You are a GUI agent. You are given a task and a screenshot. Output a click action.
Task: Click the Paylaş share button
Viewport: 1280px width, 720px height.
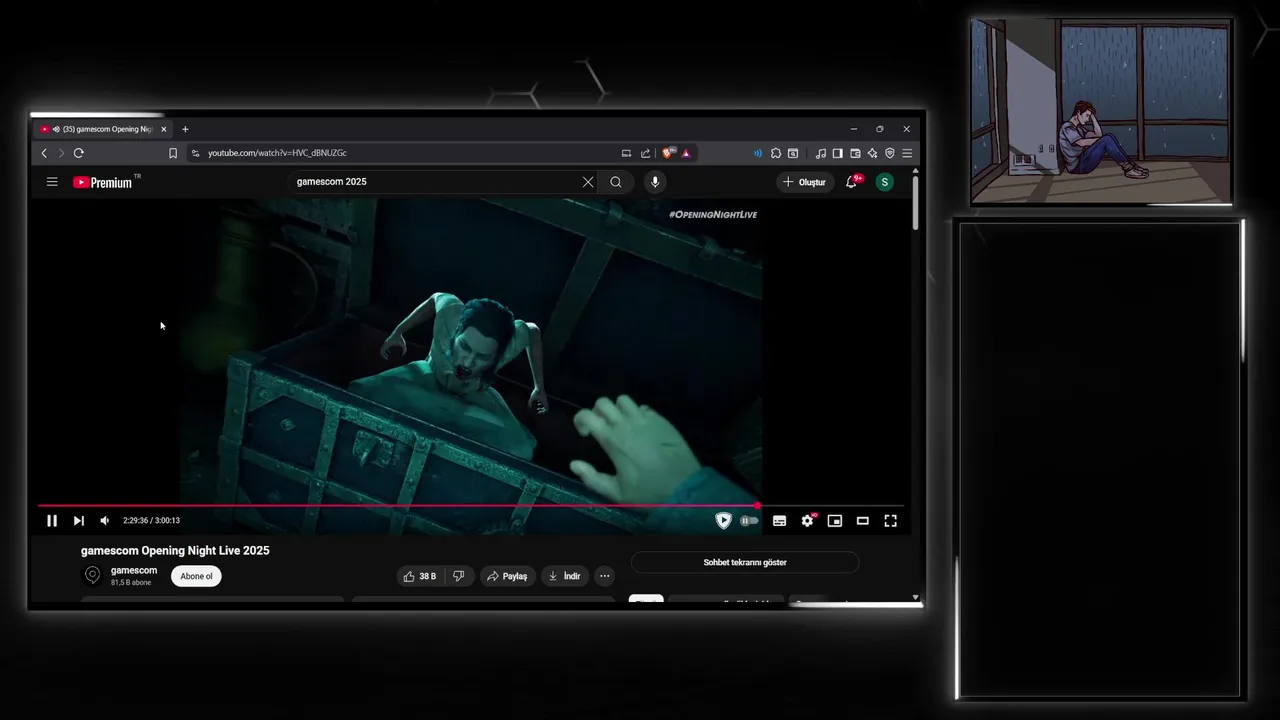point(507,576)
